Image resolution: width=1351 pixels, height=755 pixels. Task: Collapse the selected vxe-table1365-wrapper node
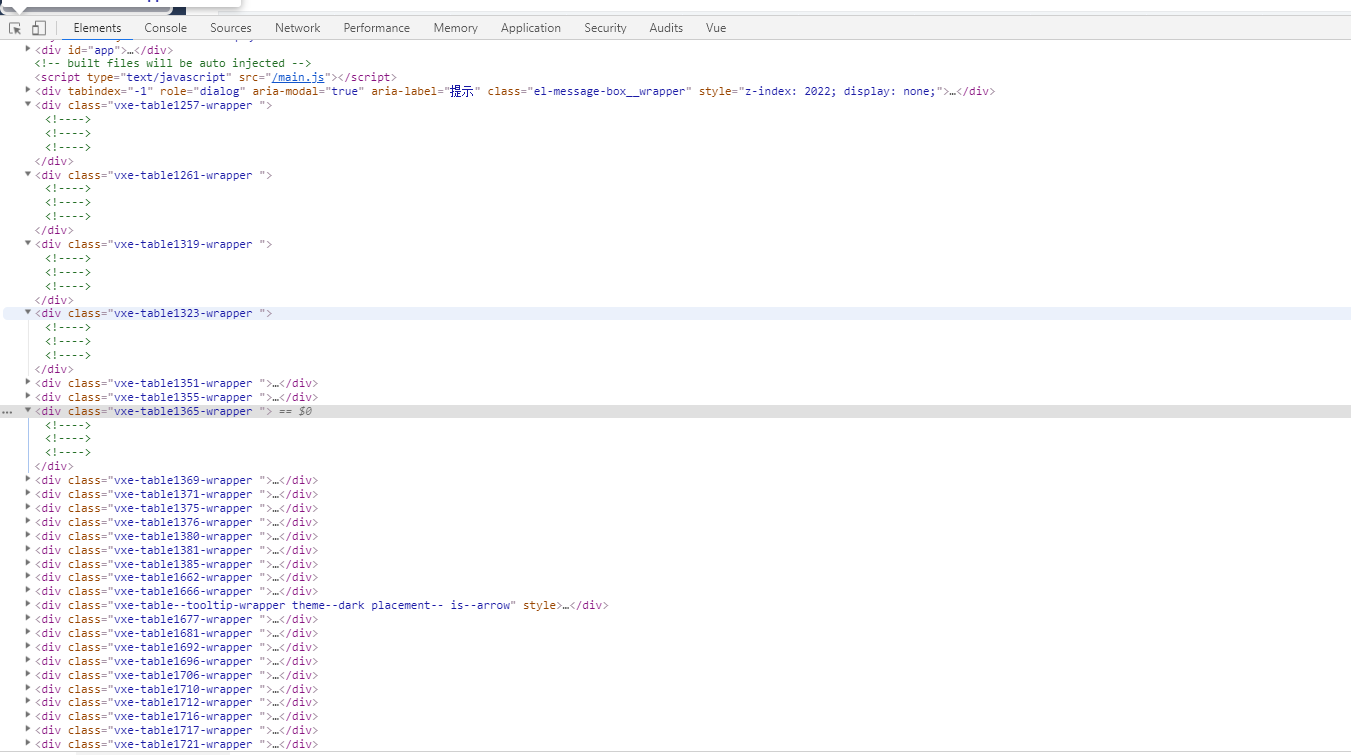[x=28, y=410]
